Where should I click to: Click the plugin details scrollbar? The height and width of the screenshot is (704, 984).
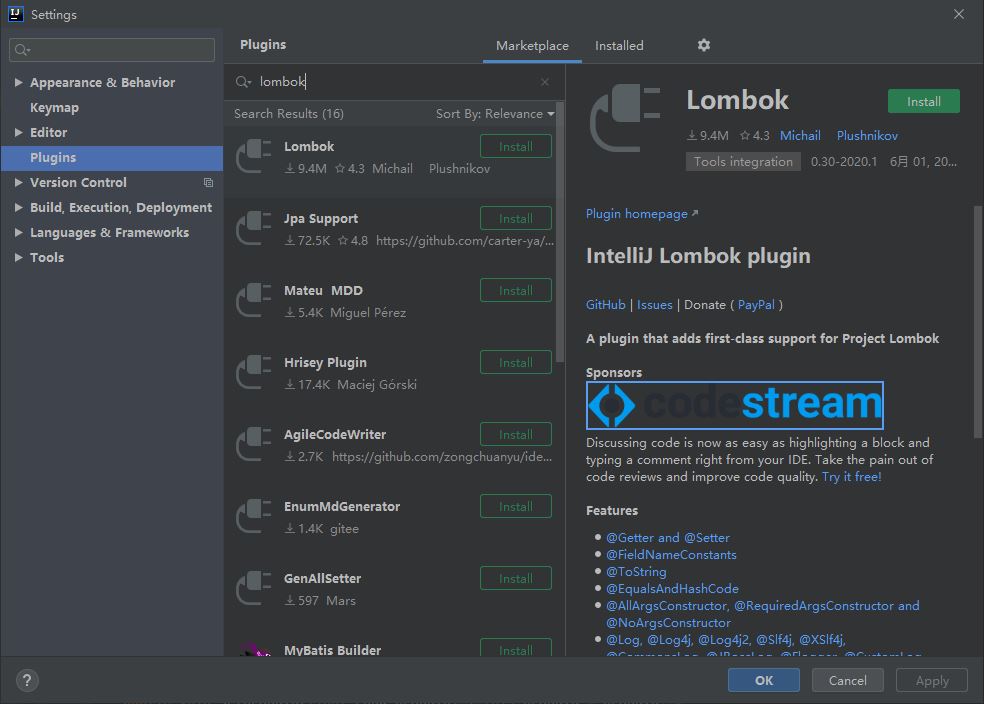pos(978,322)
